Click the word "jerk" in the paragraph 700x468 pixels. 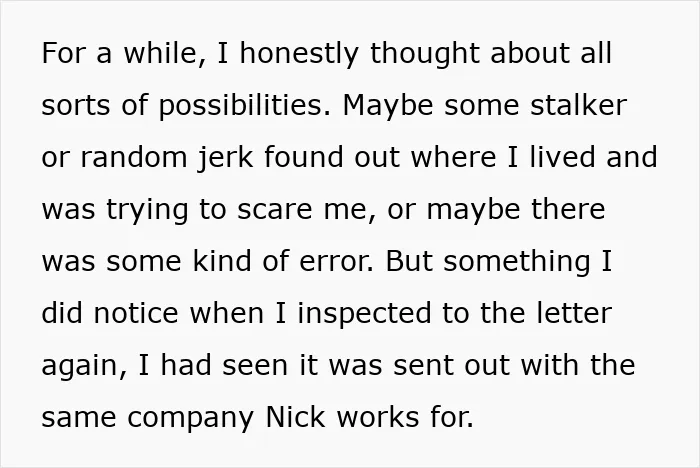(225, 158)
